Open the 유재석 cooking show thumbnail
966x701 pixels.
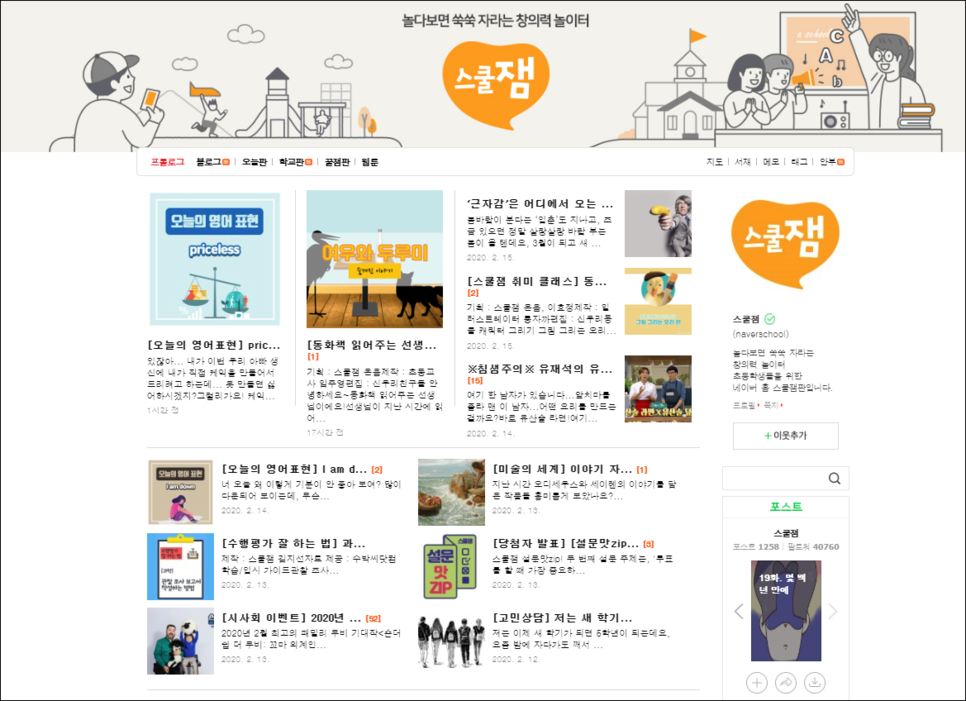[x=658, y=389]
